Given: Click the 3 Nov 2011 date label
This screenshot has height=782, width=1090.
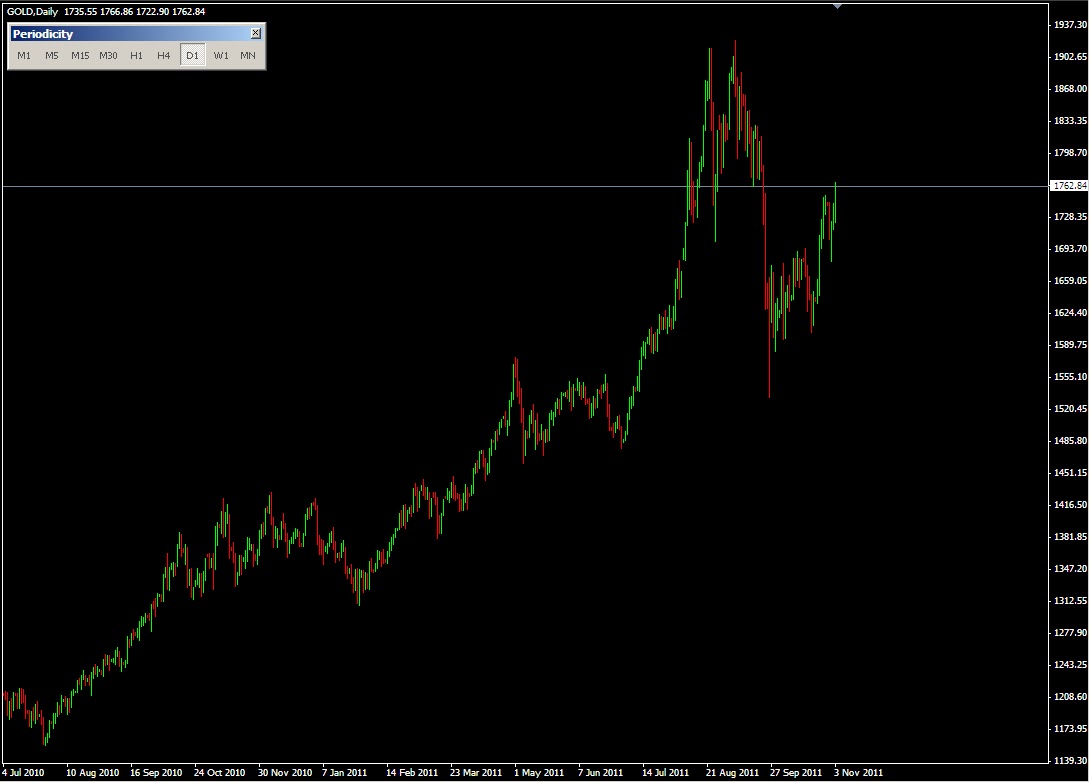Looking at the screenshot, I should tap(859, 772).
